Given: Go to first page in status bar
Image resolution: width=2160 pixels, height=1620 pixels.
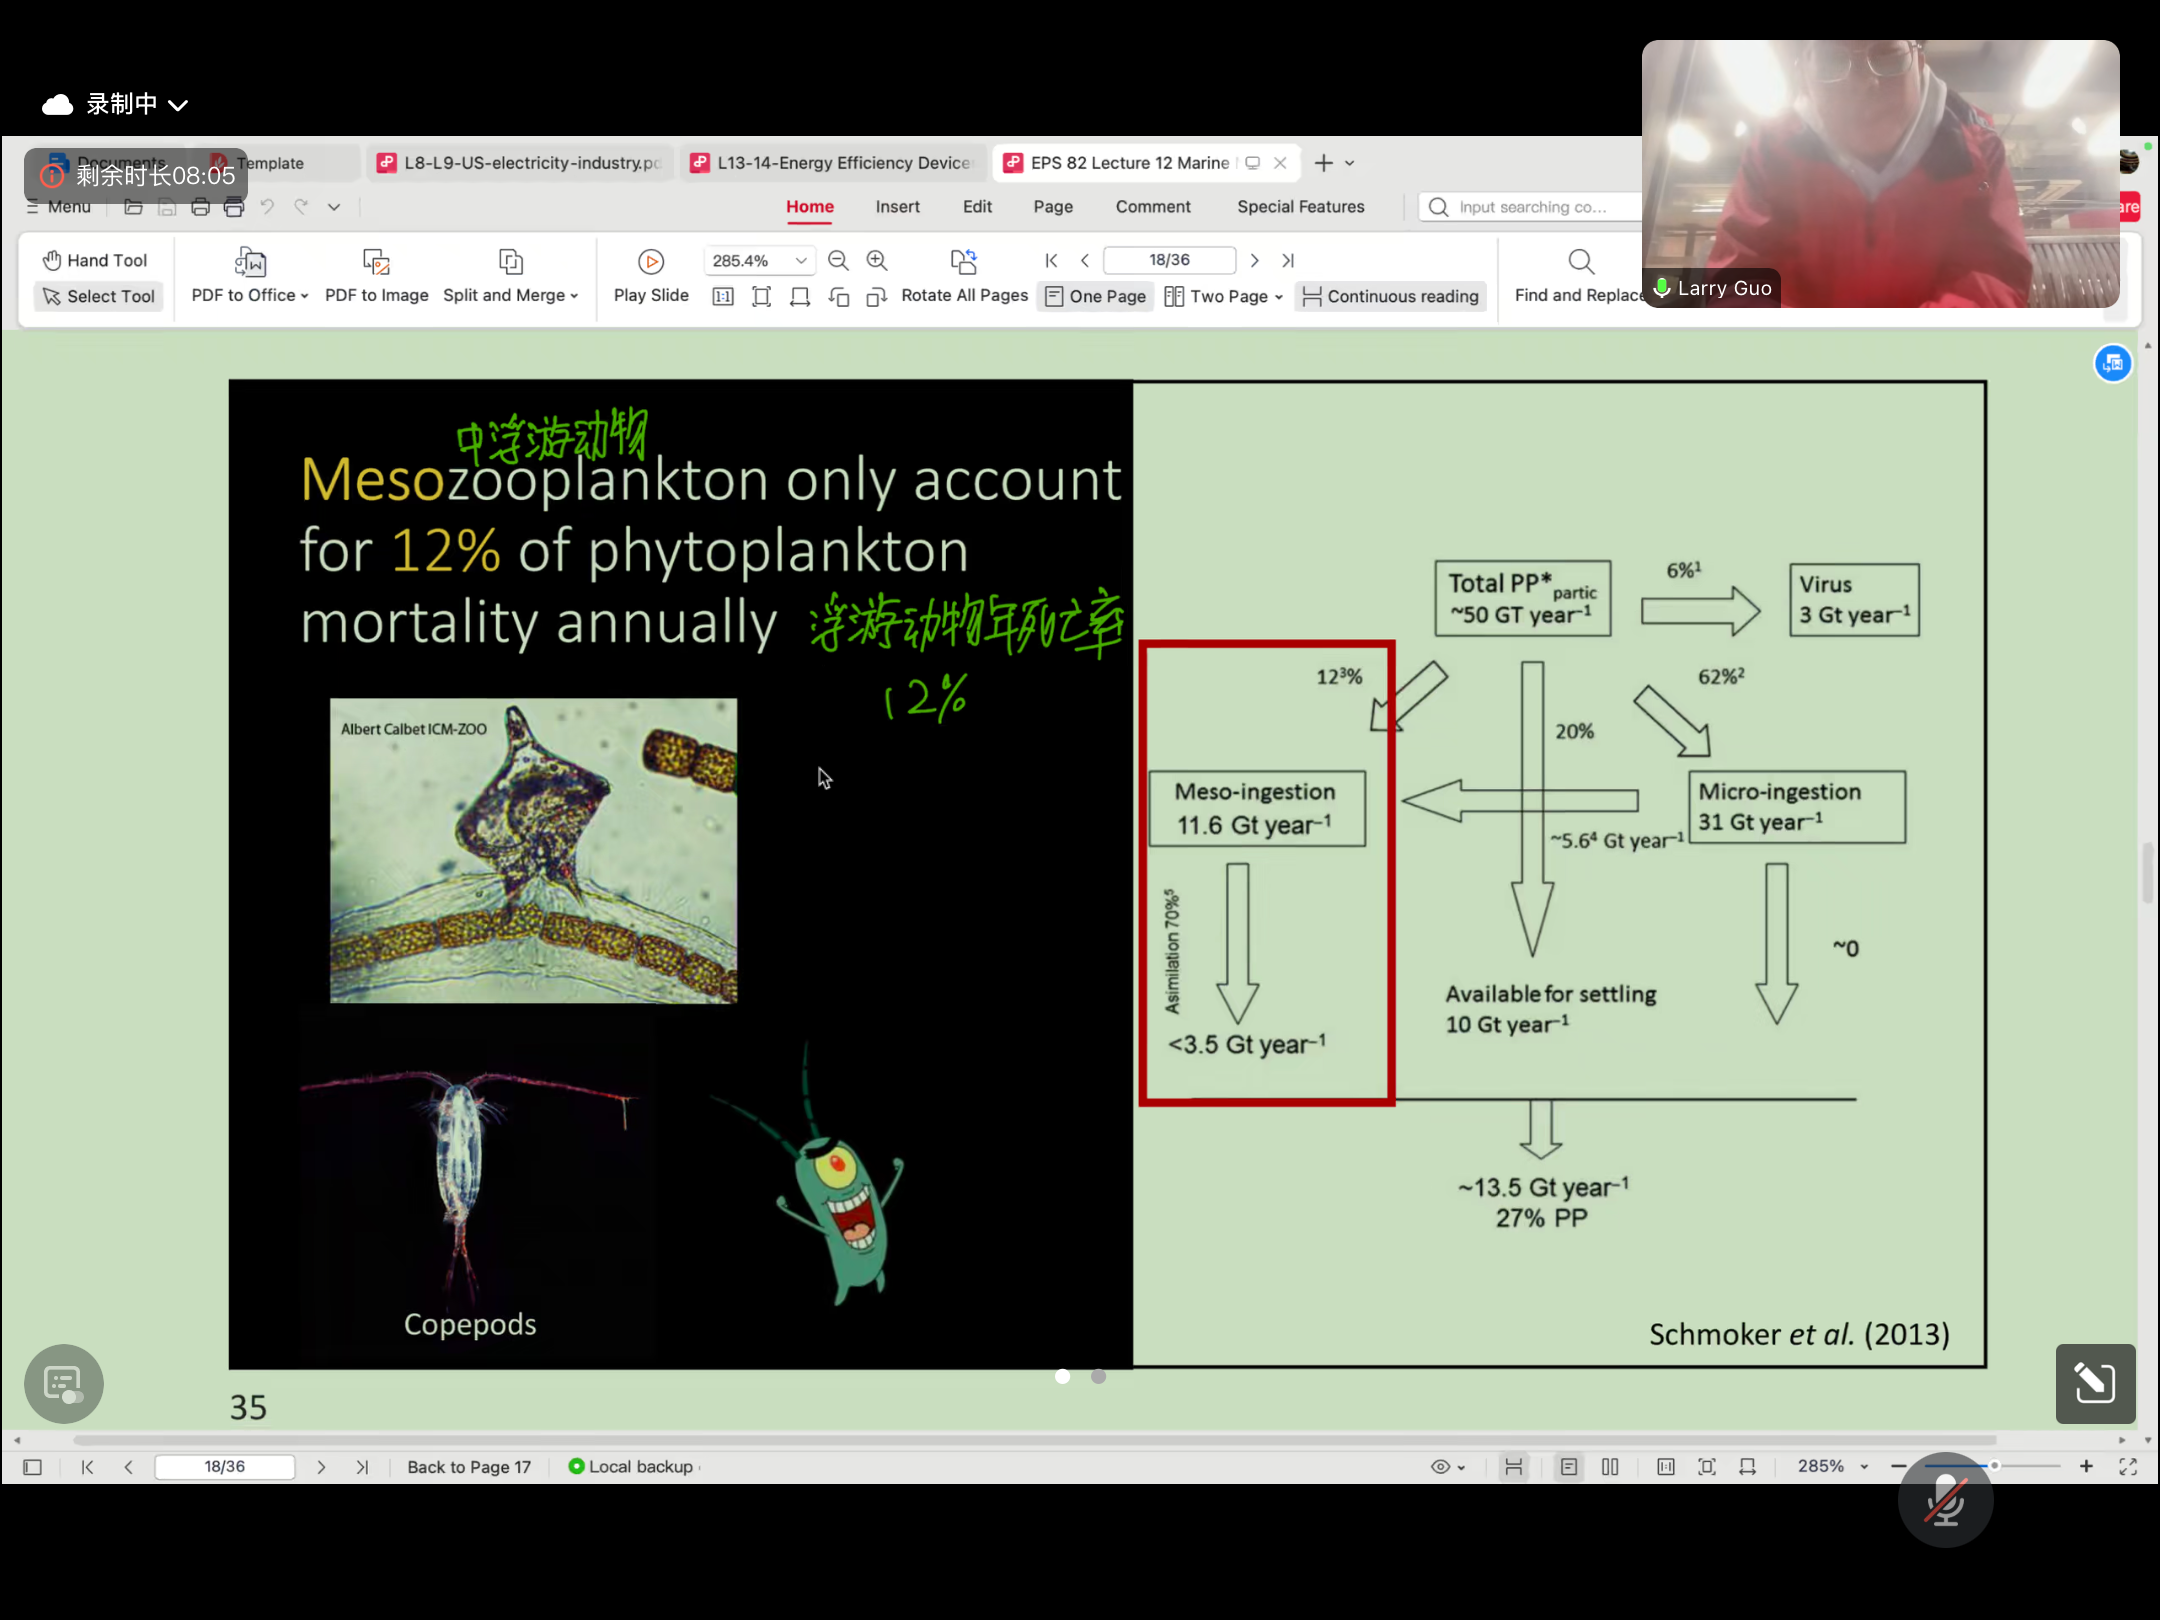Looking at the screenshot, I should click(x=87, y=1467).
